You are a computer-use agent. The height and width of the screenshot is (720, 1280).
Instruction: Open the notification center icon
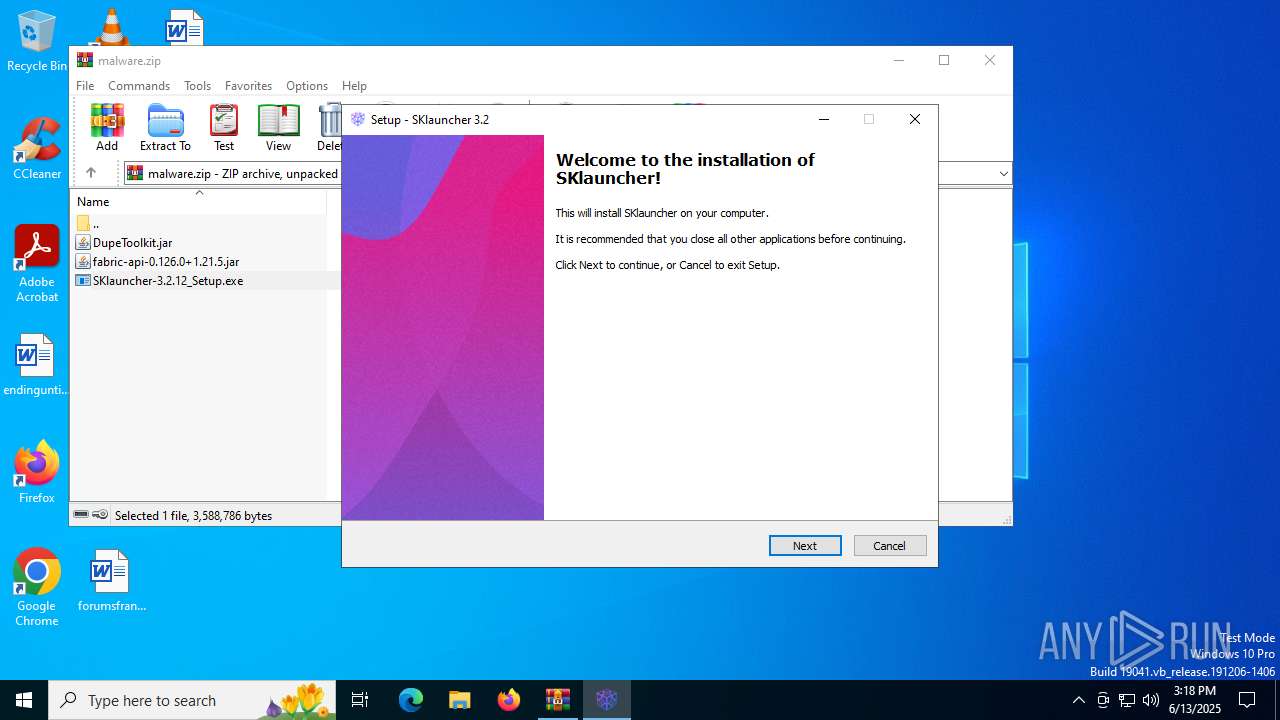pyautogui.click(x=1247, y=700)
